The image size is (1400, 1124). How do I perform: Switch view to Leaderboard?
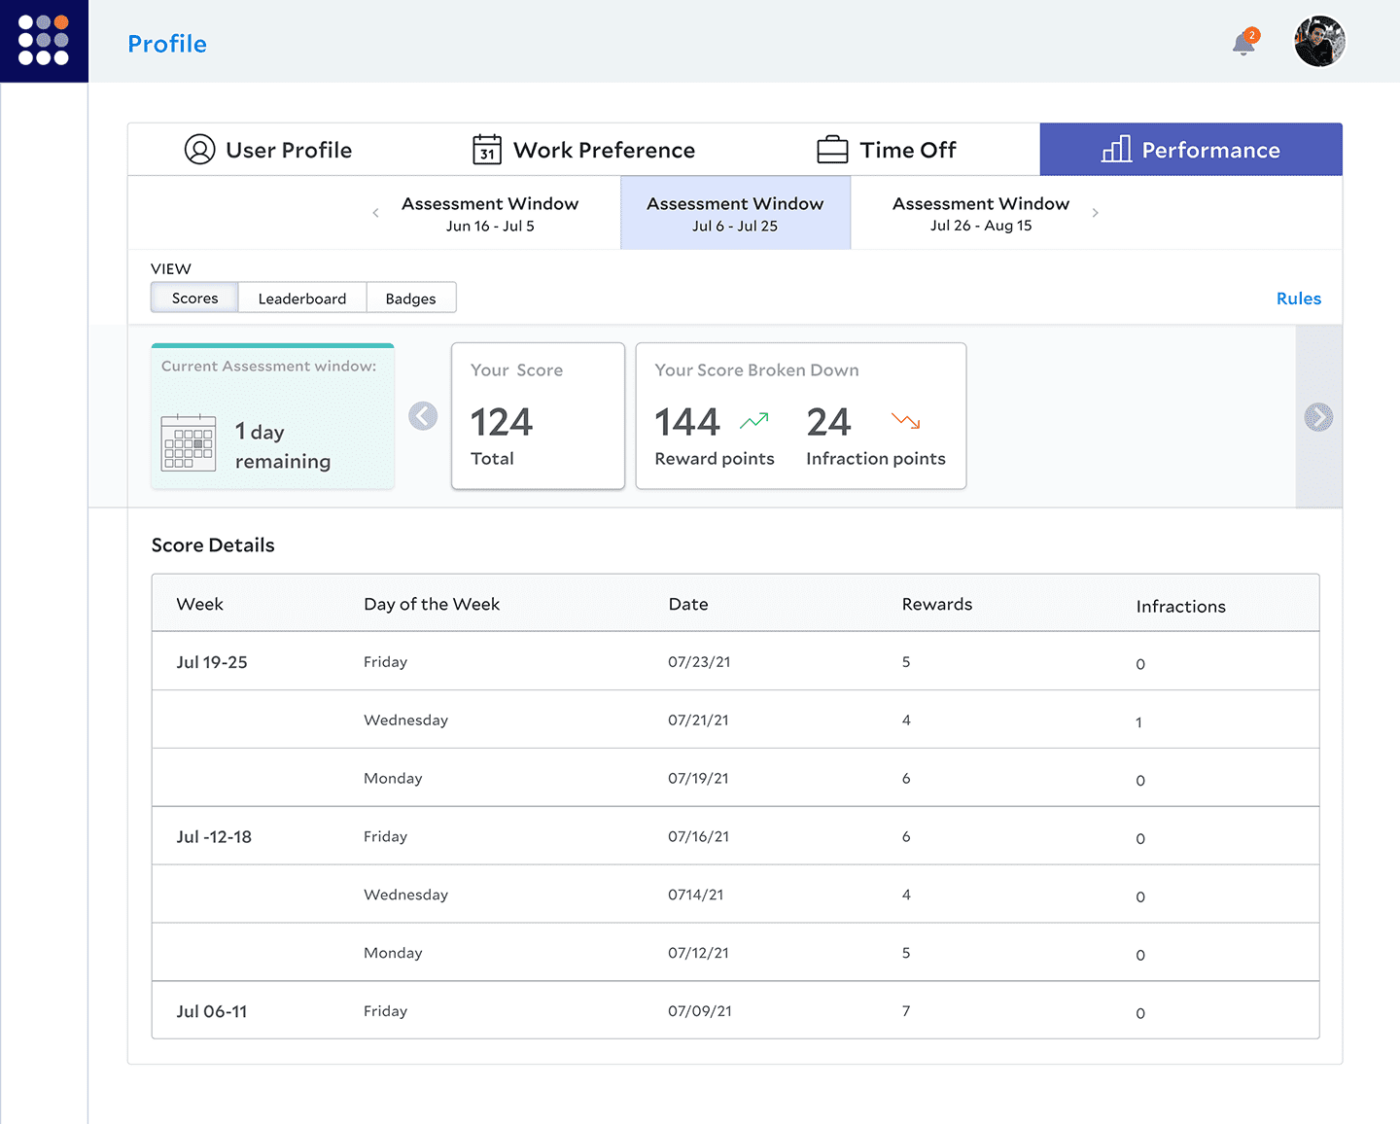(x=302, y=297)
